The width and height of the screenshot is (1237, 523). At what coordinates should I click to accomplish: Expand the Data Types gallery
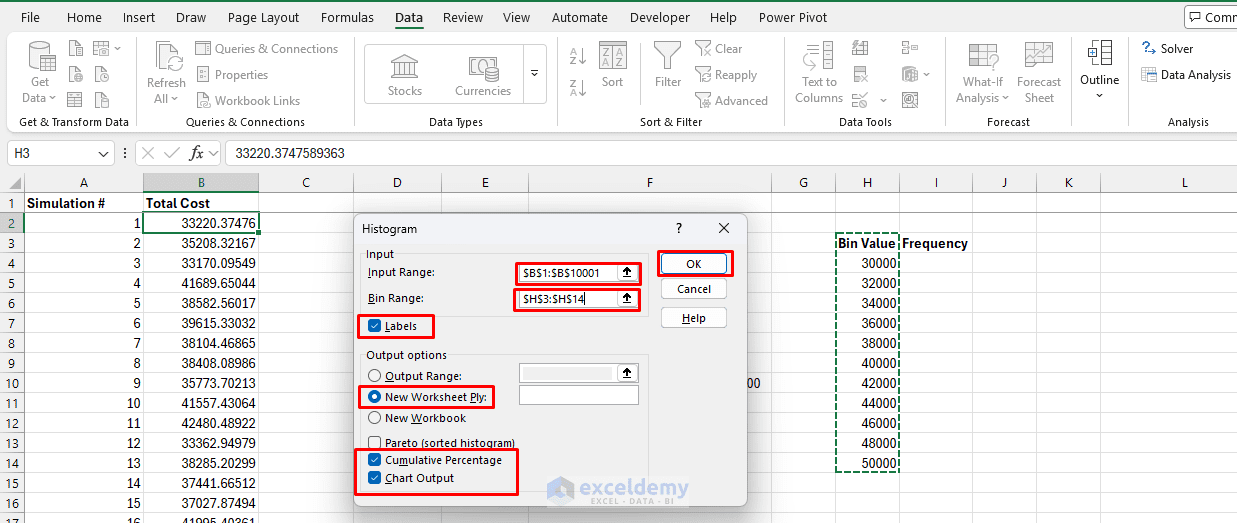(x=534, y=74)
